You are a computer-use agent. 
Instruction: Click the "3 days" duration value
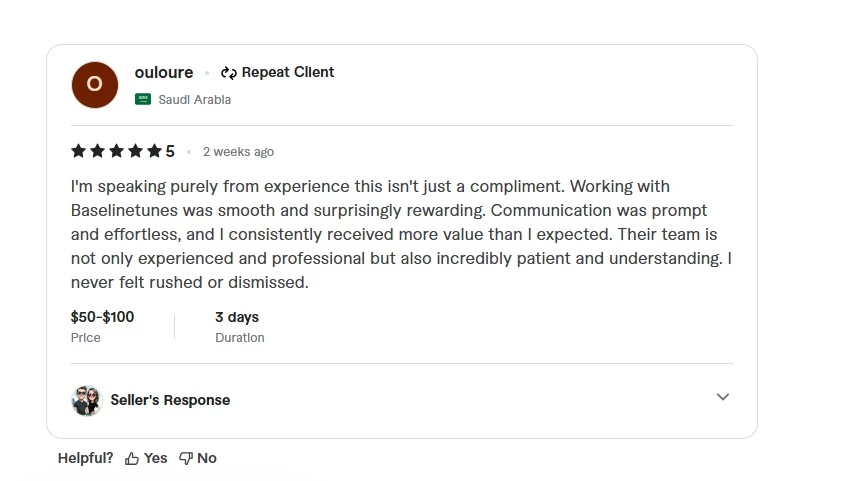(237, 317)
